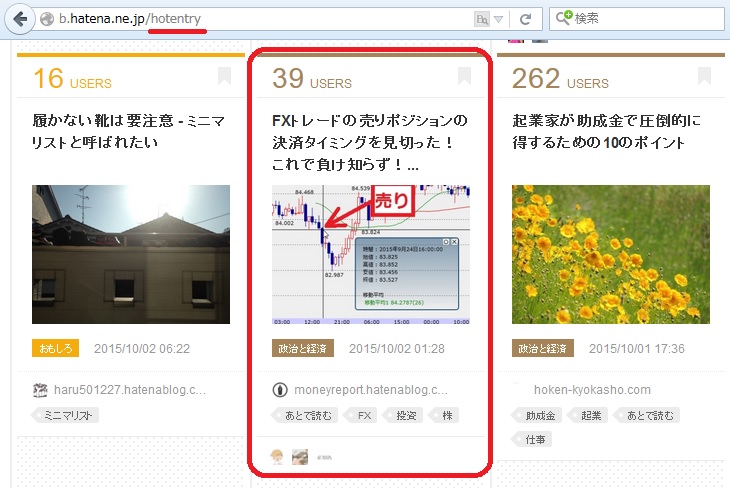Open the reader view icon in address bar

482,19
